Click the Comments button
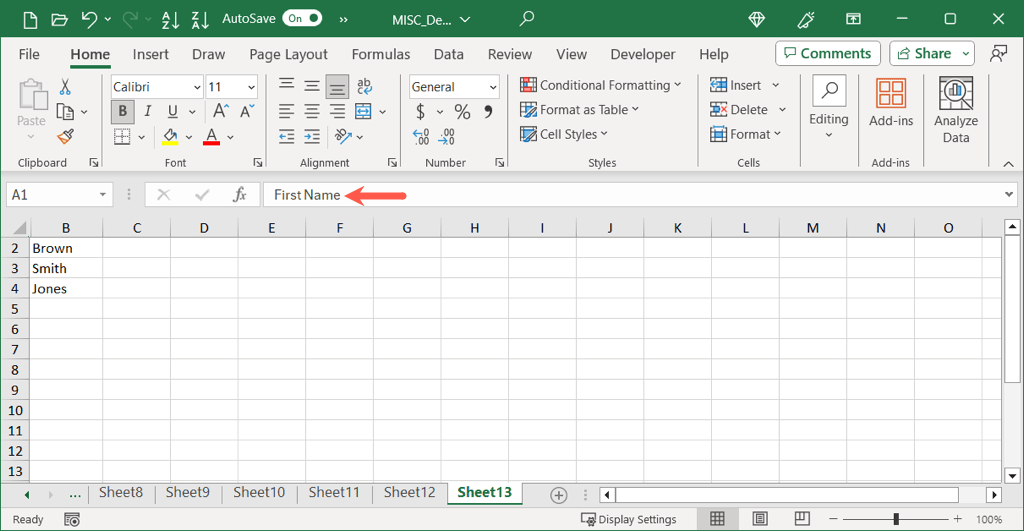 [x=827, y=53]
